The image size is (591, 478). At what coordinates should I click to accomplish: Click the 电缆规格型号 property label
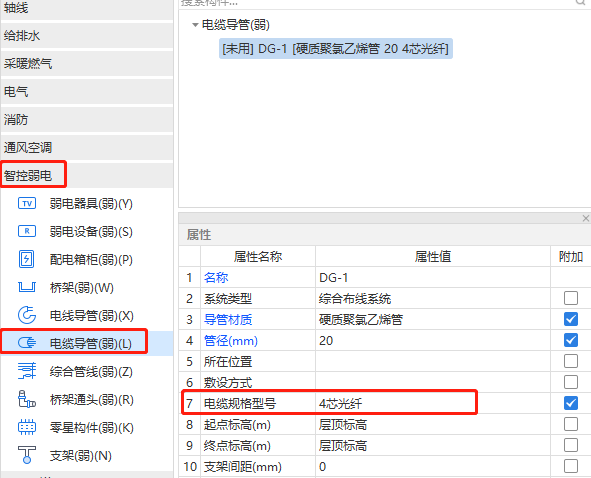coord(240,404)
